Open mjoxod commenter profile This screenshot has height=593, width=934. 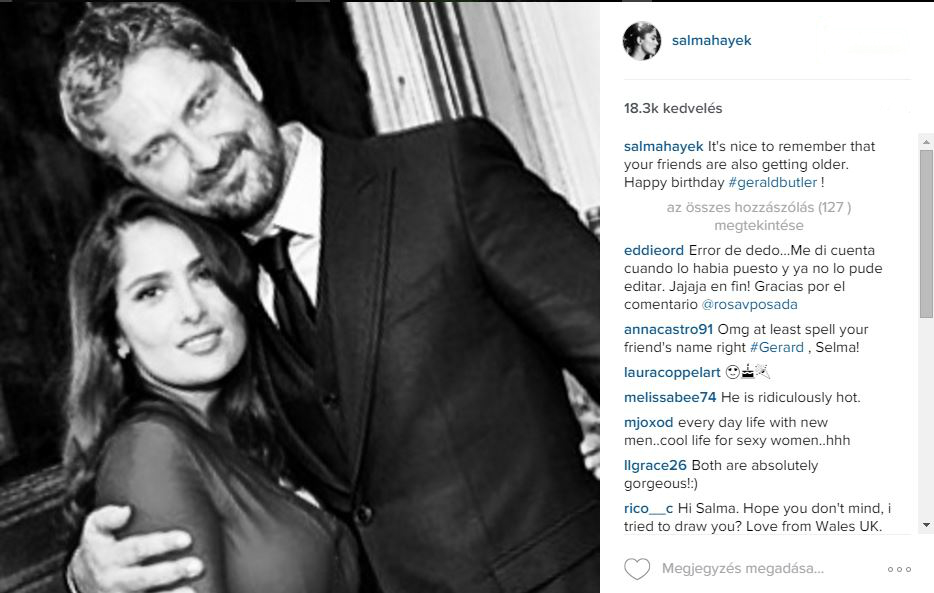tap(648, 422)
